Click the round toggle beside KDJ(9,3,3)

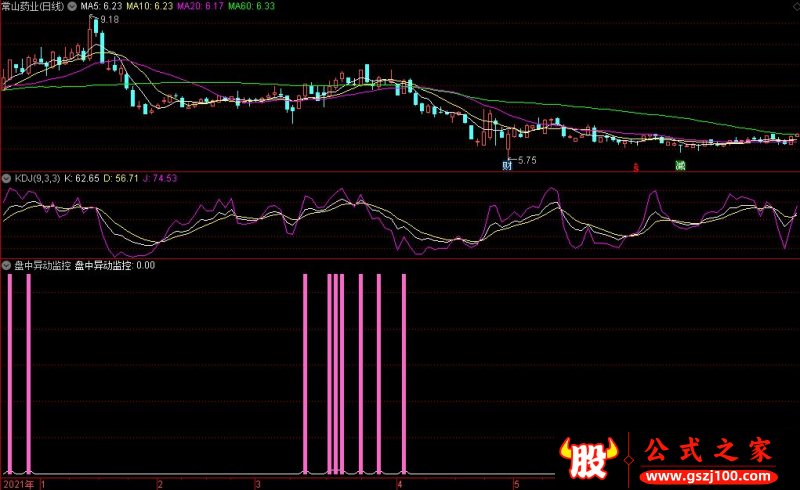(6, 178)
